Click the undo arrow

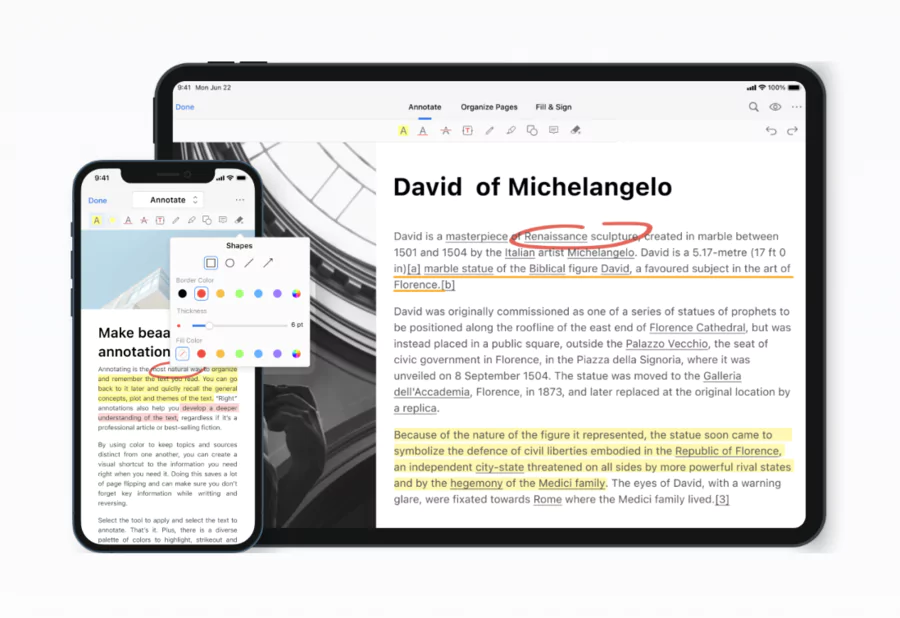(772, 130)
